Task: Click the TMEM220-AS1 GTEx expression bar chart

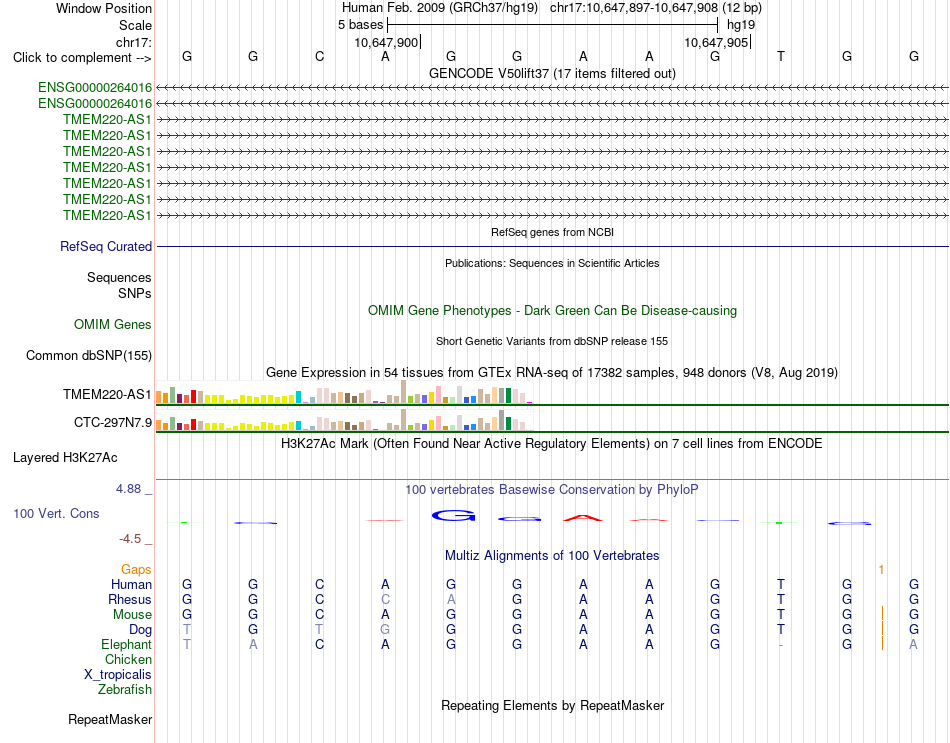Action: tap(344, 393)
